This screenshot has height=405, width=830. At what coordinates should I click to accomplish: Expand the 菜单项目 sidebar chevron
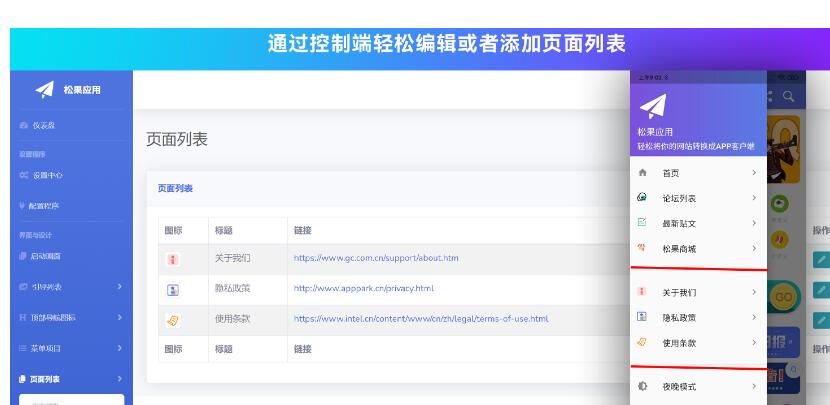(x=120, y=348)
